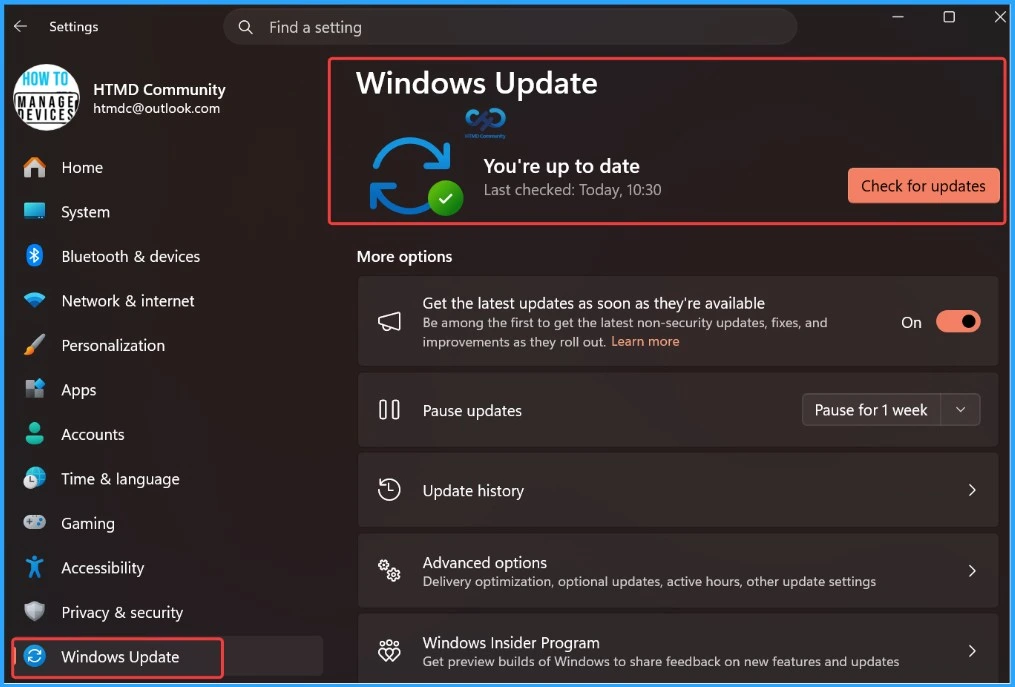Image resolution: width=1015 pixels, height=687 pixels.
Task: Select Personalization in the sidebar
Action: point(167,345)
